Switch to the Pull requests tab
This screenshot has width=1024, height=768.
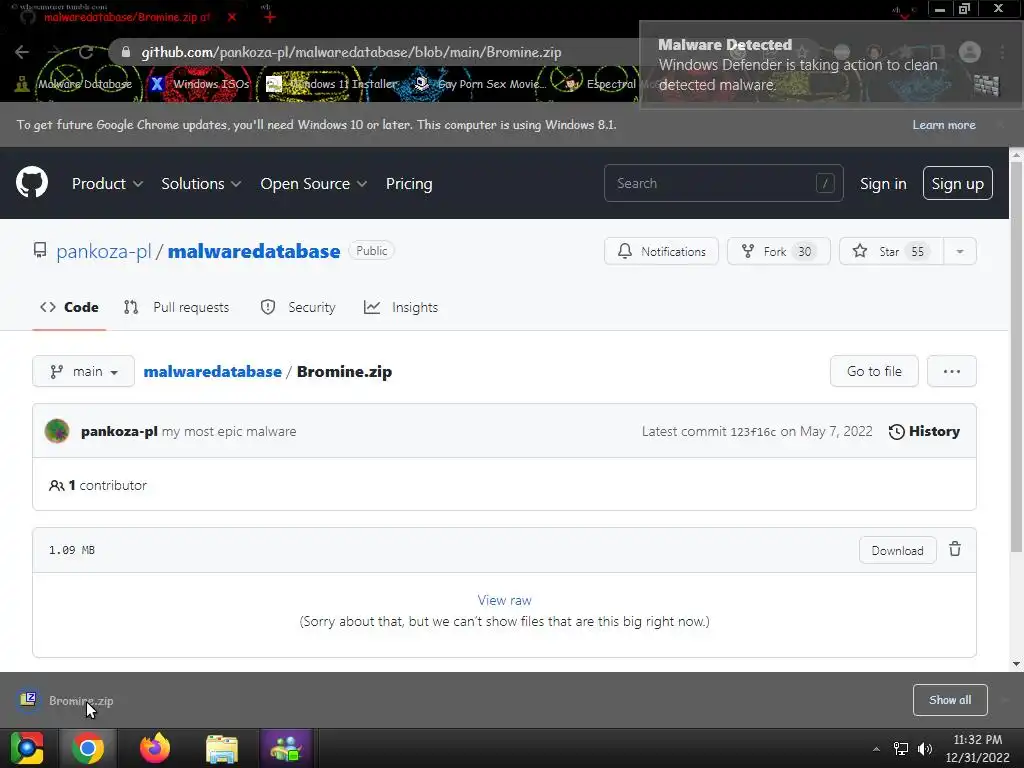pyautogui.click(x=176, y=307)
